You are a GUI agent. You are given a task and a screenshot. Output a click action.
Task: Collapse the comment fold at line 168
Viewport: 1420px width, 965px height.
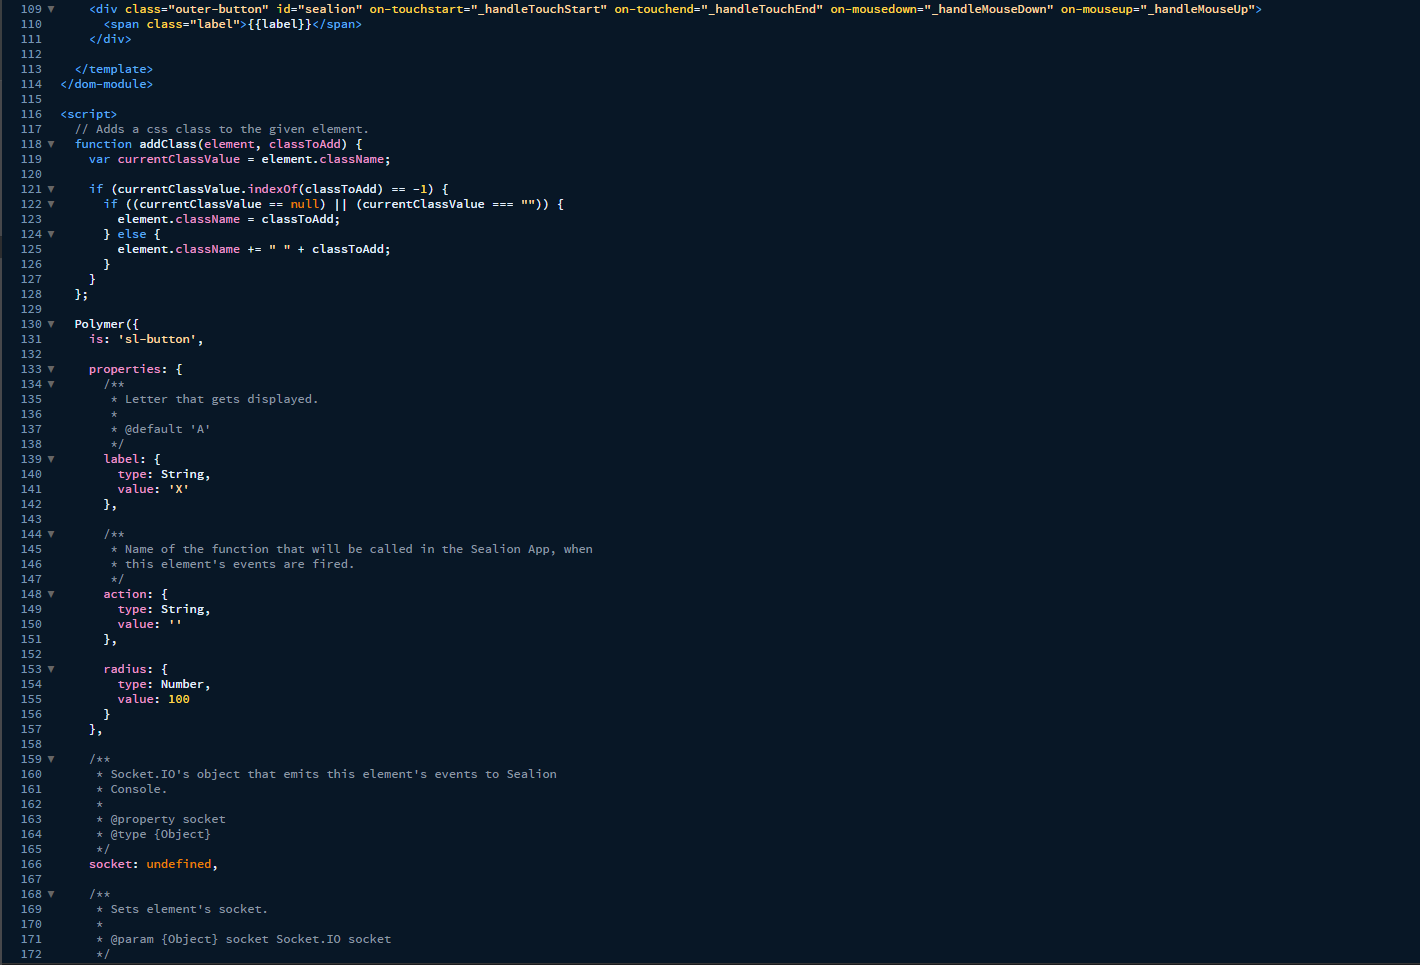click(51, 894)
